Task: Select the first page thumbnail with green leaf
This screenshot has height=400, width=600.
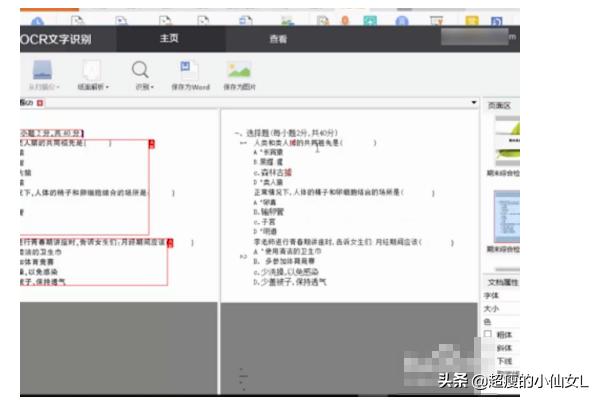Action: tap(507, 140)
